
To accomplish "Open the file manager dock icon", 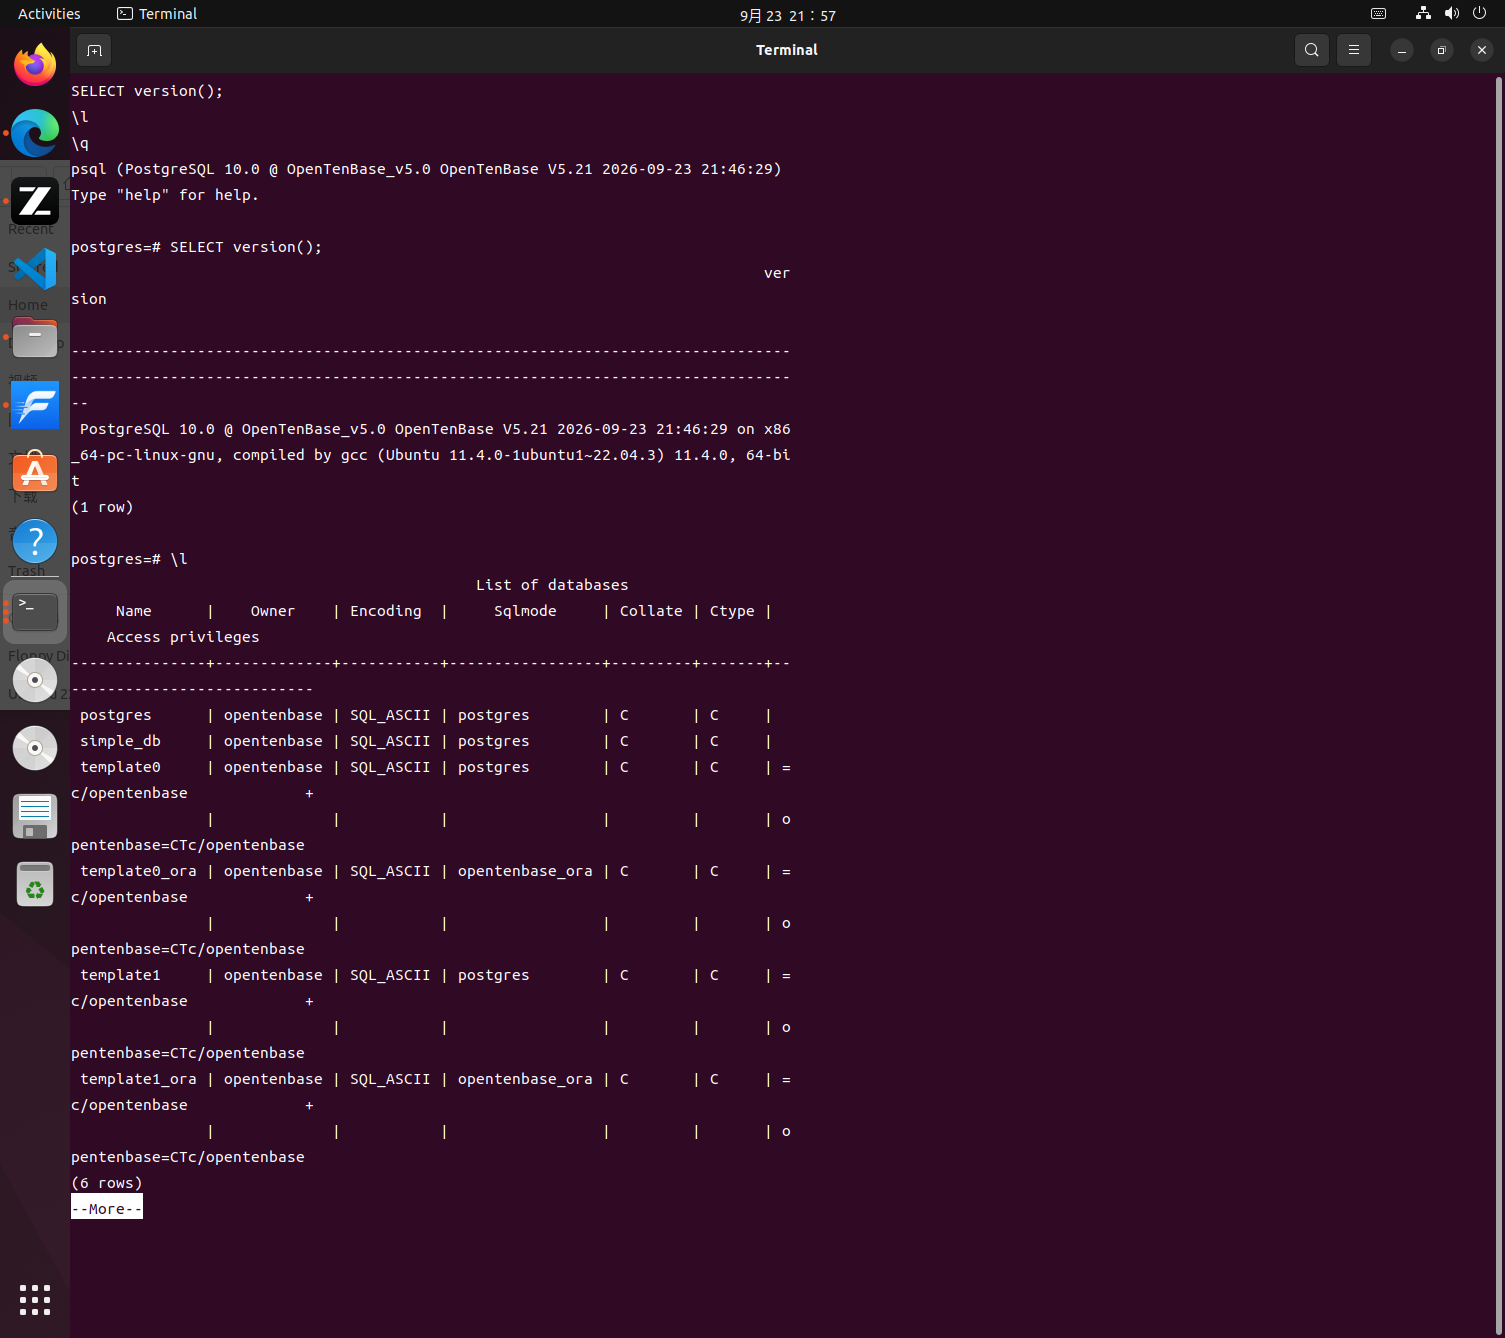I will (35, 337).
